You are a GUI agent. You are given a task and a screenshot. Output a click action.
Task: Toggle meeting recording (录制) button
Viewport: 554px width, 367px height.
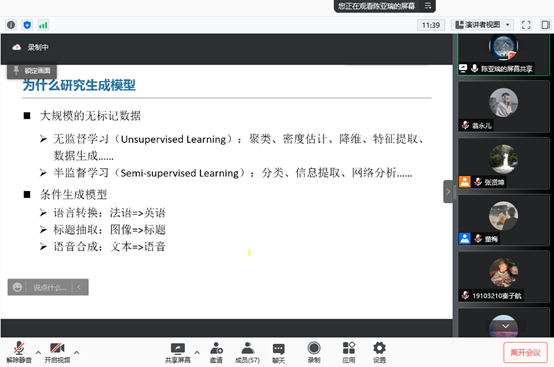click(314, 353)
